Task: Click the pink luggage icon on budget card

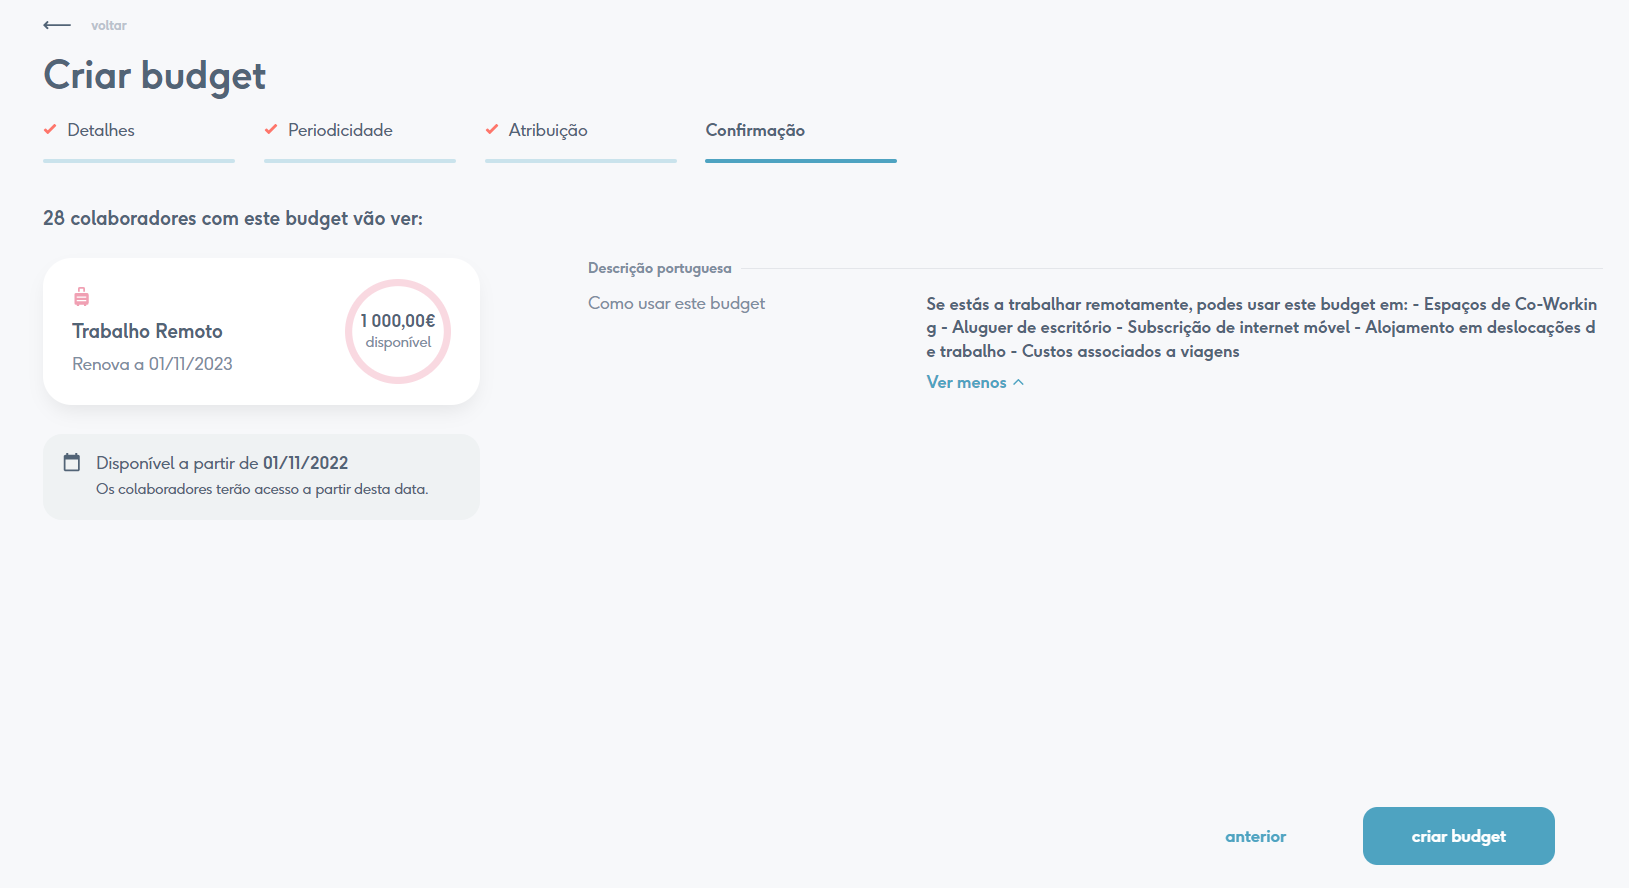Action: click(82, 296)
